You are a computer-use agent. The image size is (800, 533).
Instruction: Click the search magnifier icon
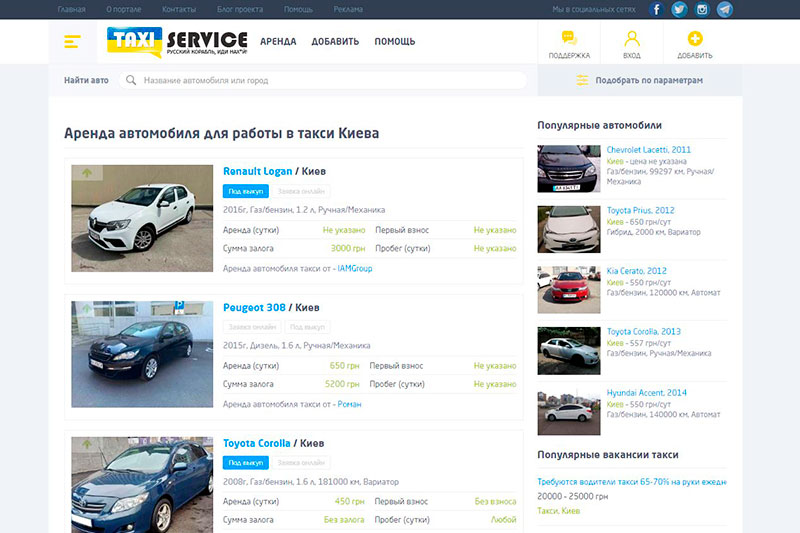tap(131, 80)
